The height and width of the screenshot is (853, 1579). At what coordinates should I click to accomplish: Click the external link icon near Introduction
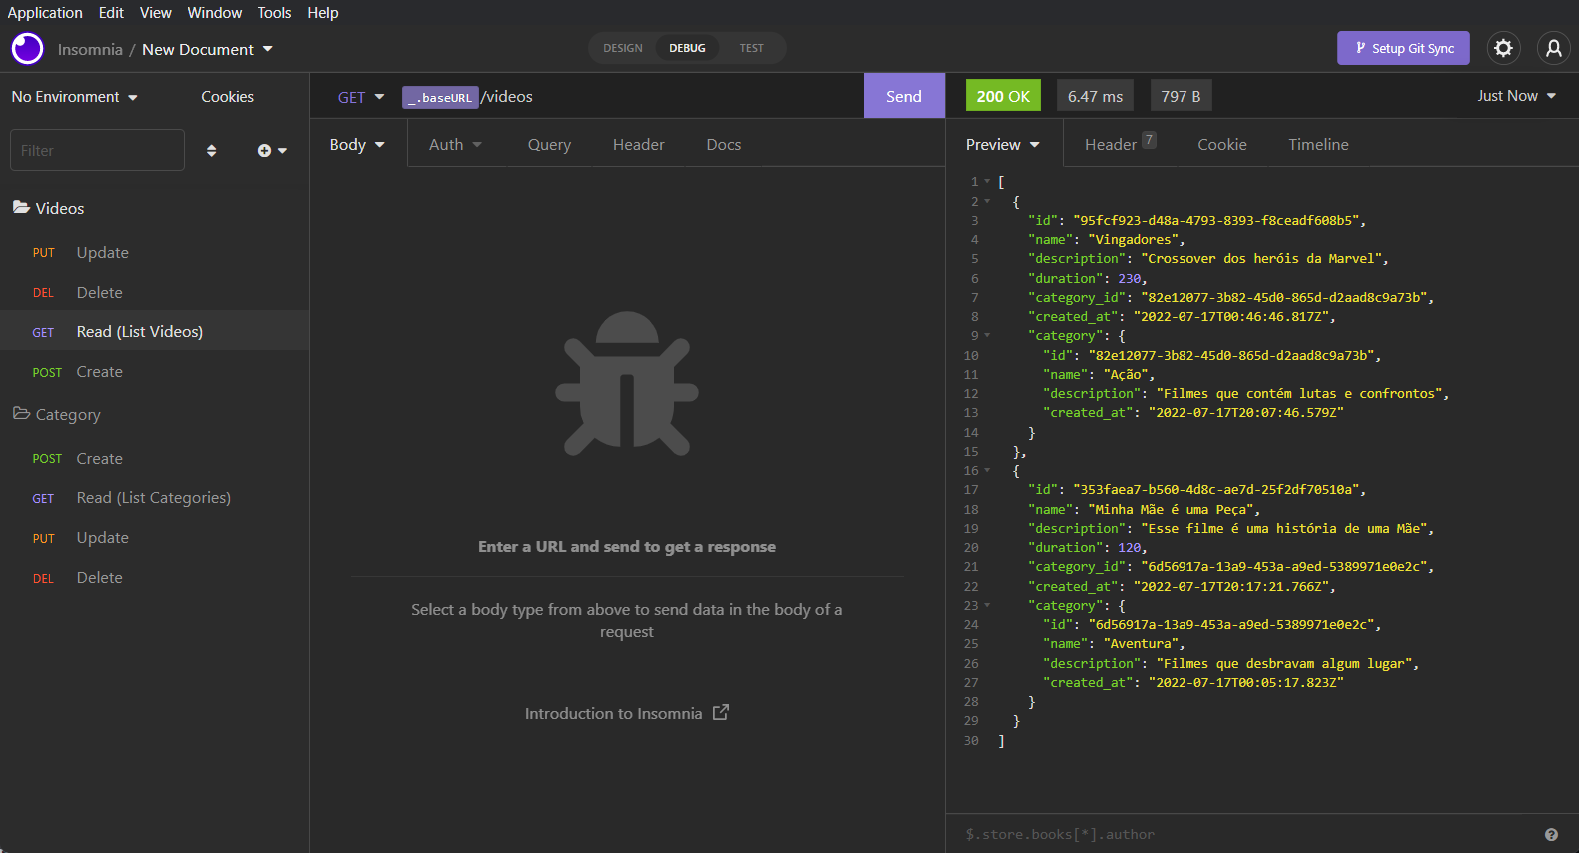click(721, 712)
